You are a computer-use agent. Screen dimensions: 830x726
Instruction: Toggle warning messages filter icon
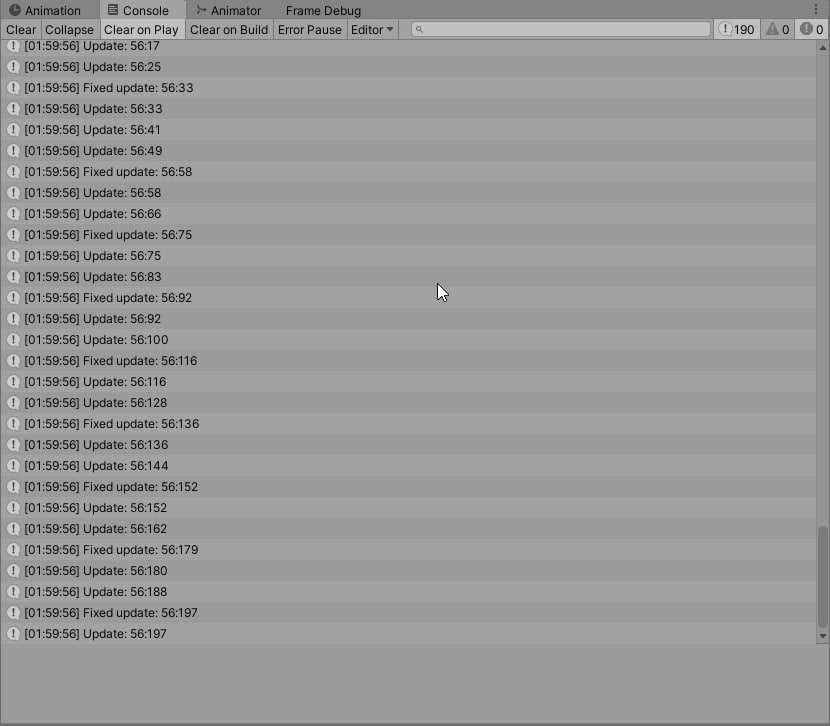(778, 30)
